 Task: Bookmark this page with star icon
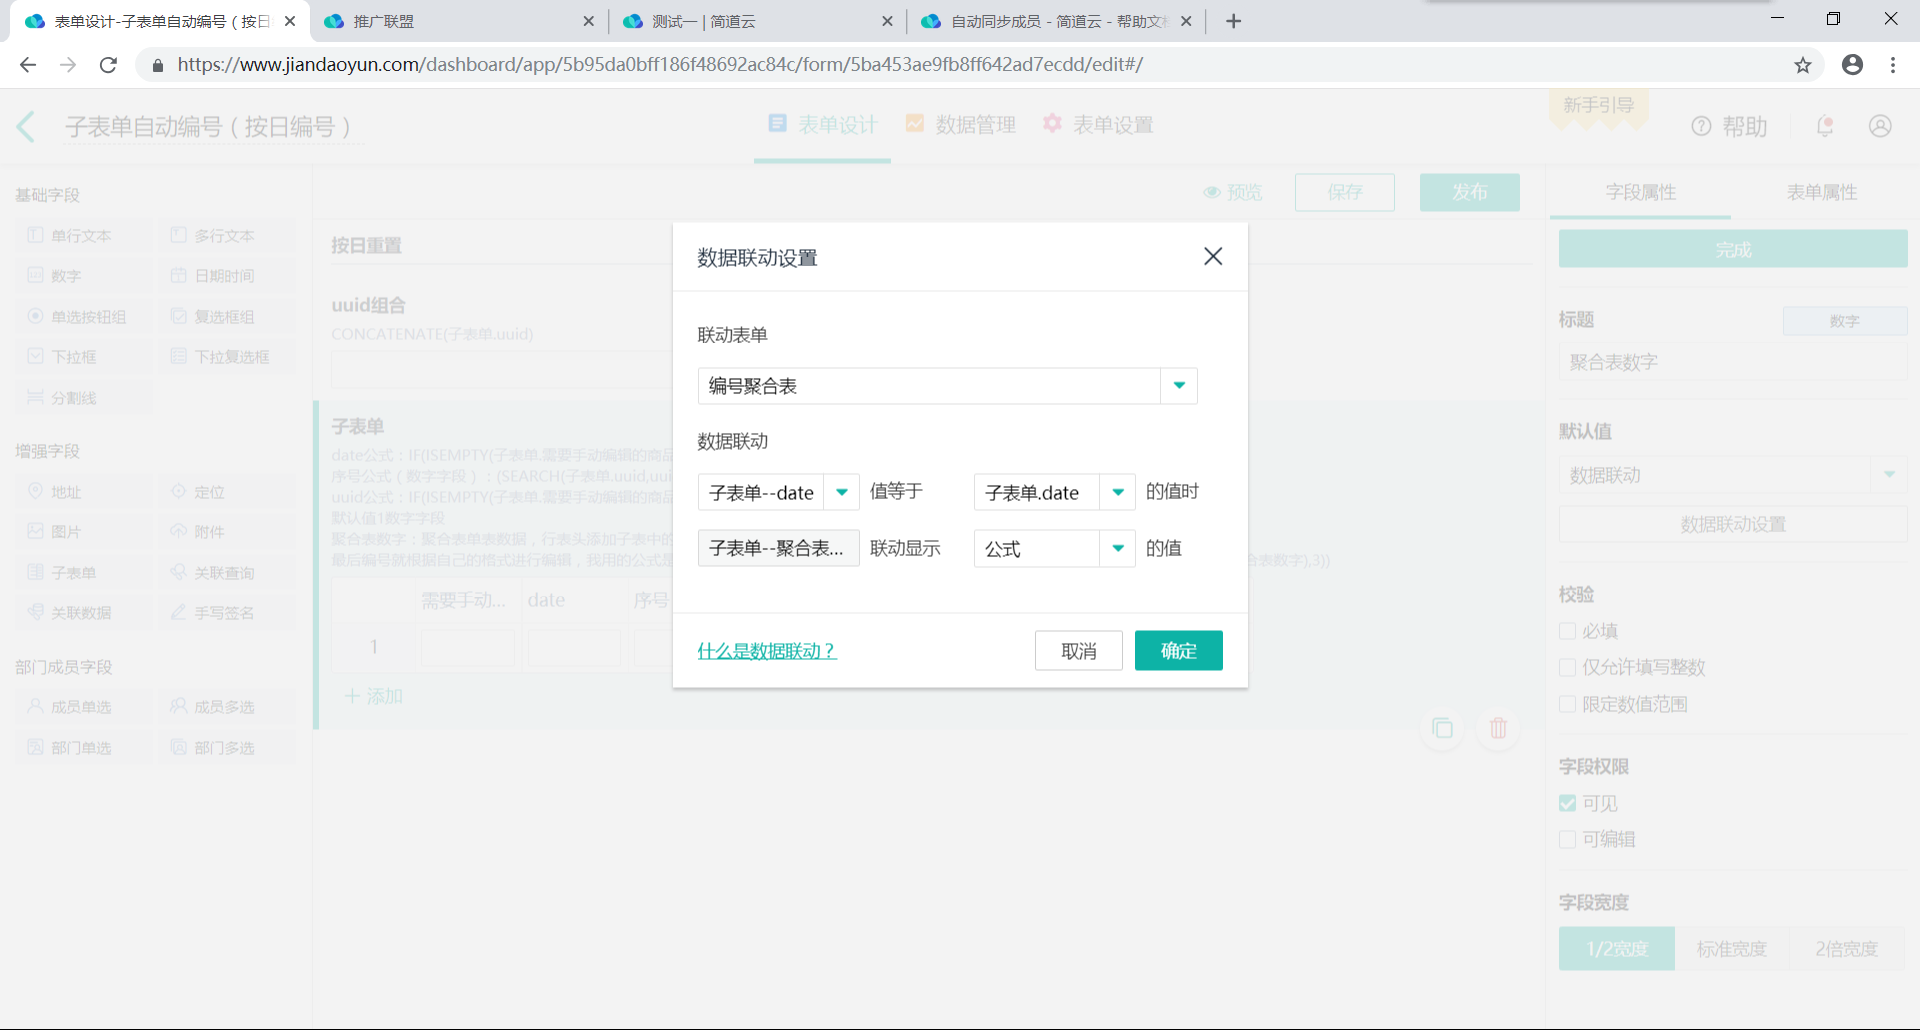point(1802,65)
